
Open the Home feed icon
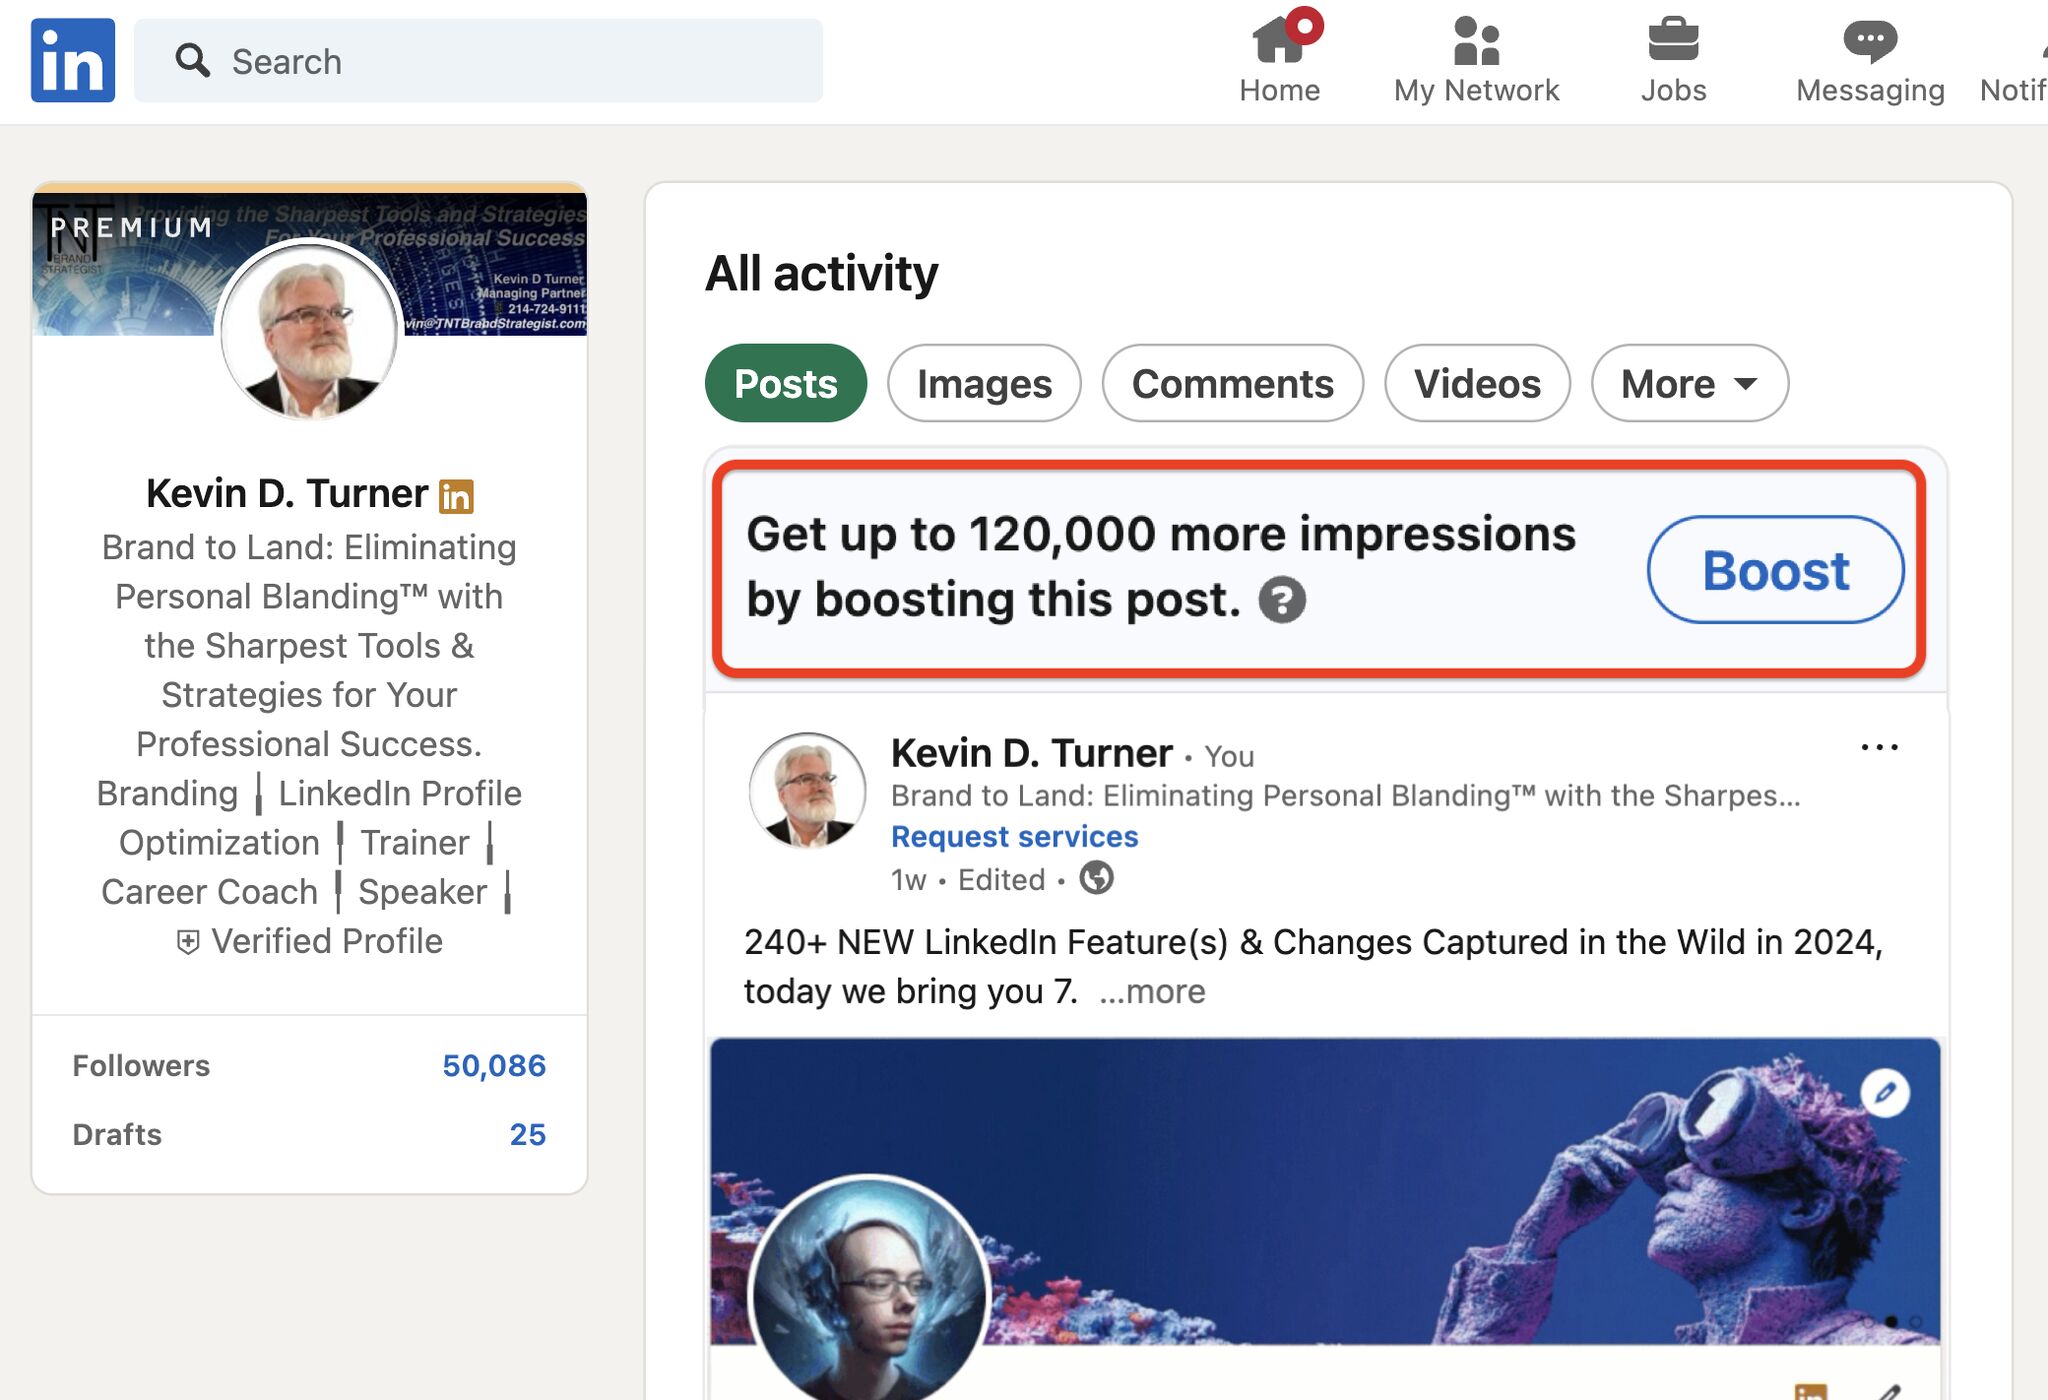point(1279,42)
